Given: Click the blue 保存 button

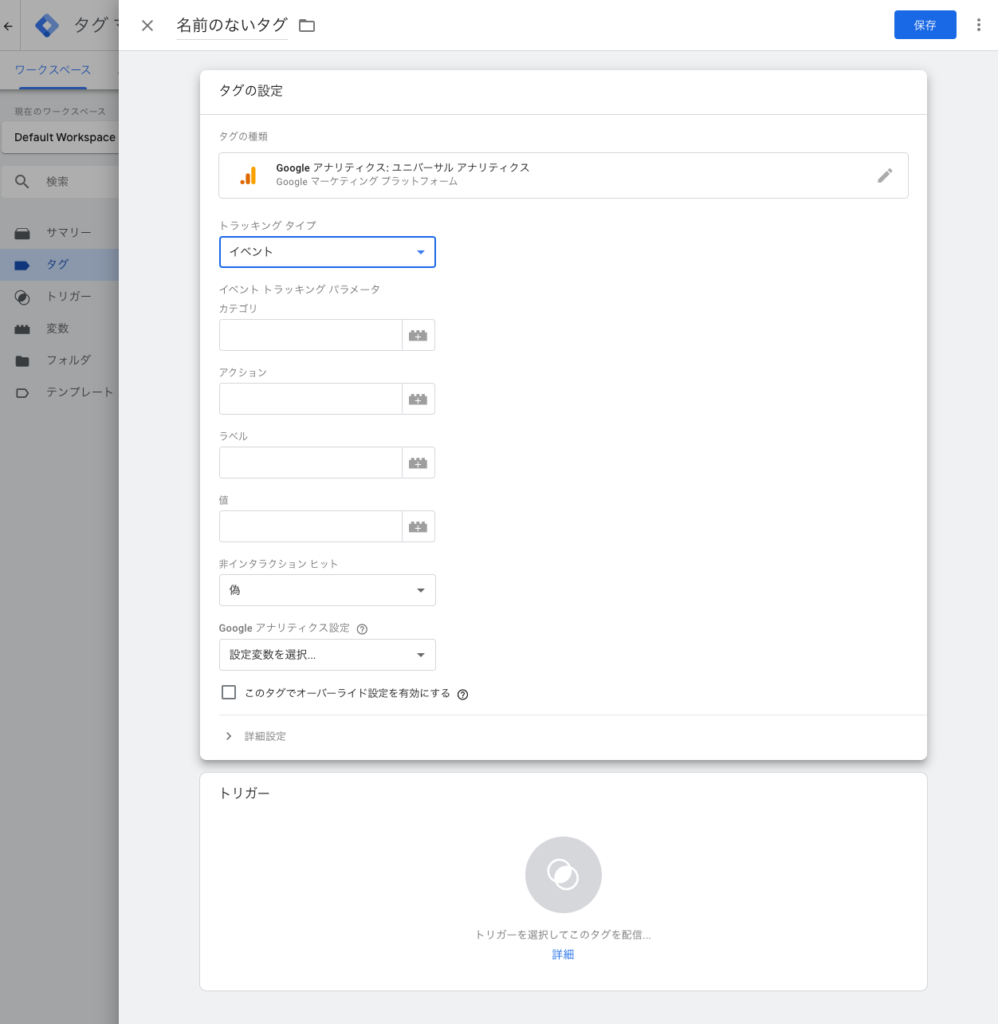Looking at the screenshot, I should [924, 25].
